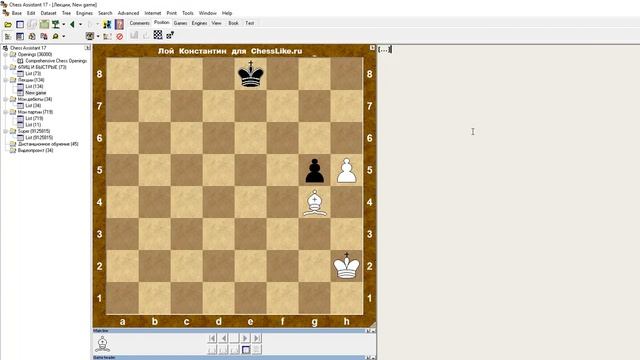Open a database with the yellow folder icon

tap(8, 24)
